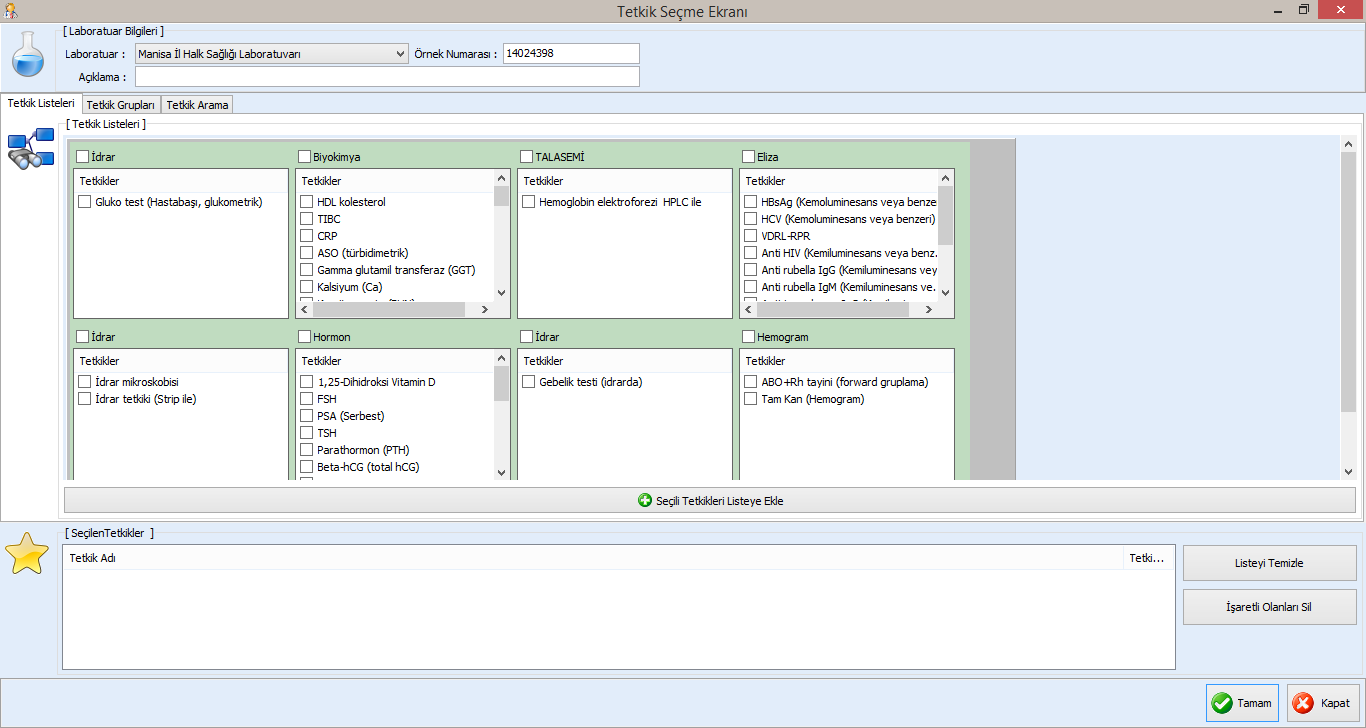Check the Biyokimya group checkbox
The image size is (1366, 728).
pyautogui.click(x=304, y=156)
